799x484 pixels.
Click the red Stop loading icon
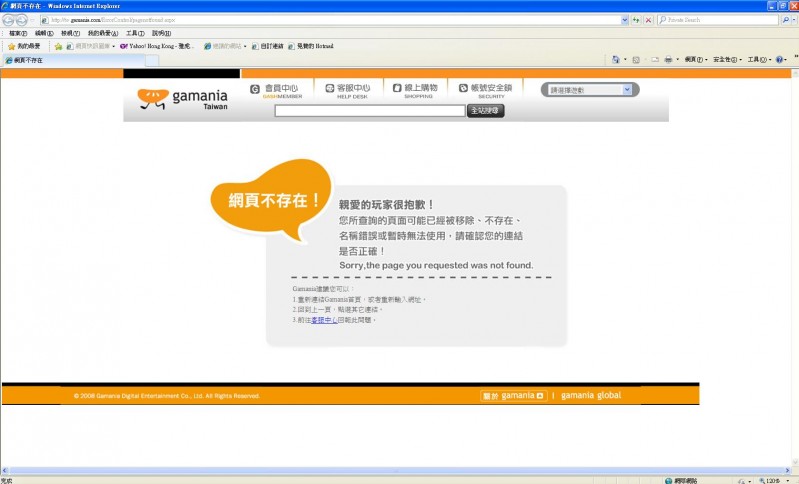pyautogui.click(x=648, y=20)
